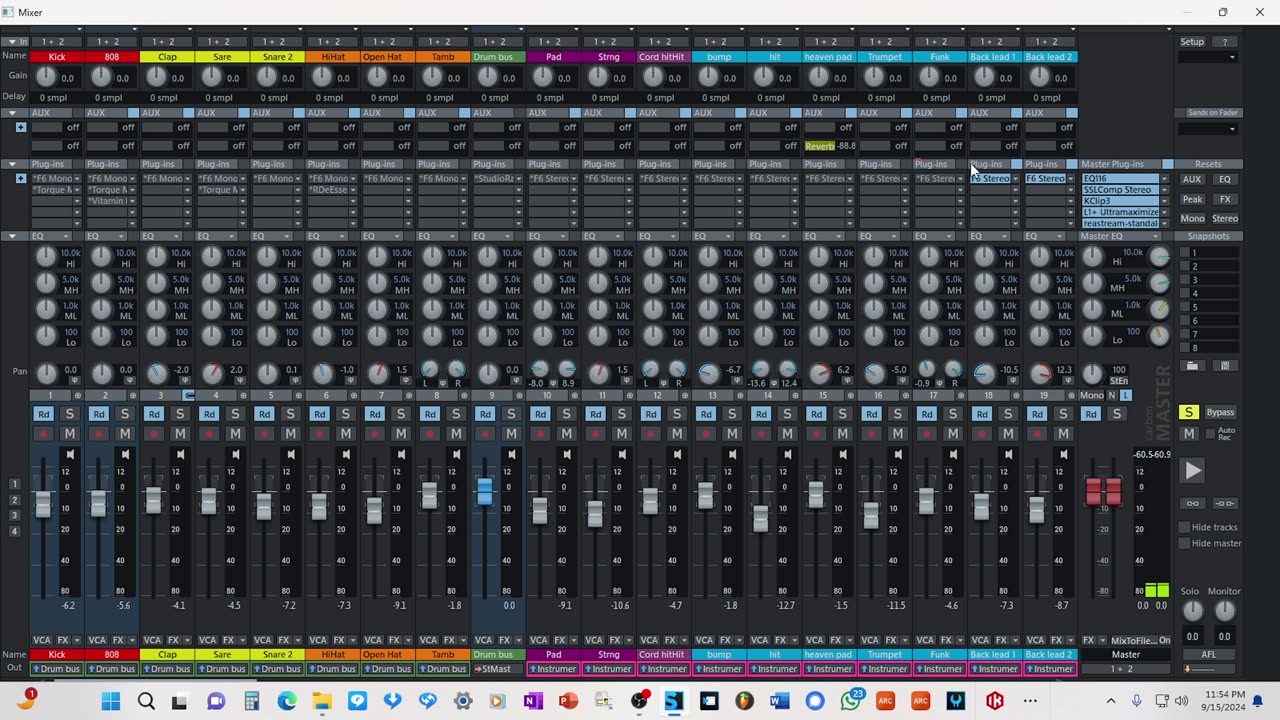Open the mixer Setup button
Image resolution: width=1280 pixels, height=720 pixels.
tap(1192, 42)
